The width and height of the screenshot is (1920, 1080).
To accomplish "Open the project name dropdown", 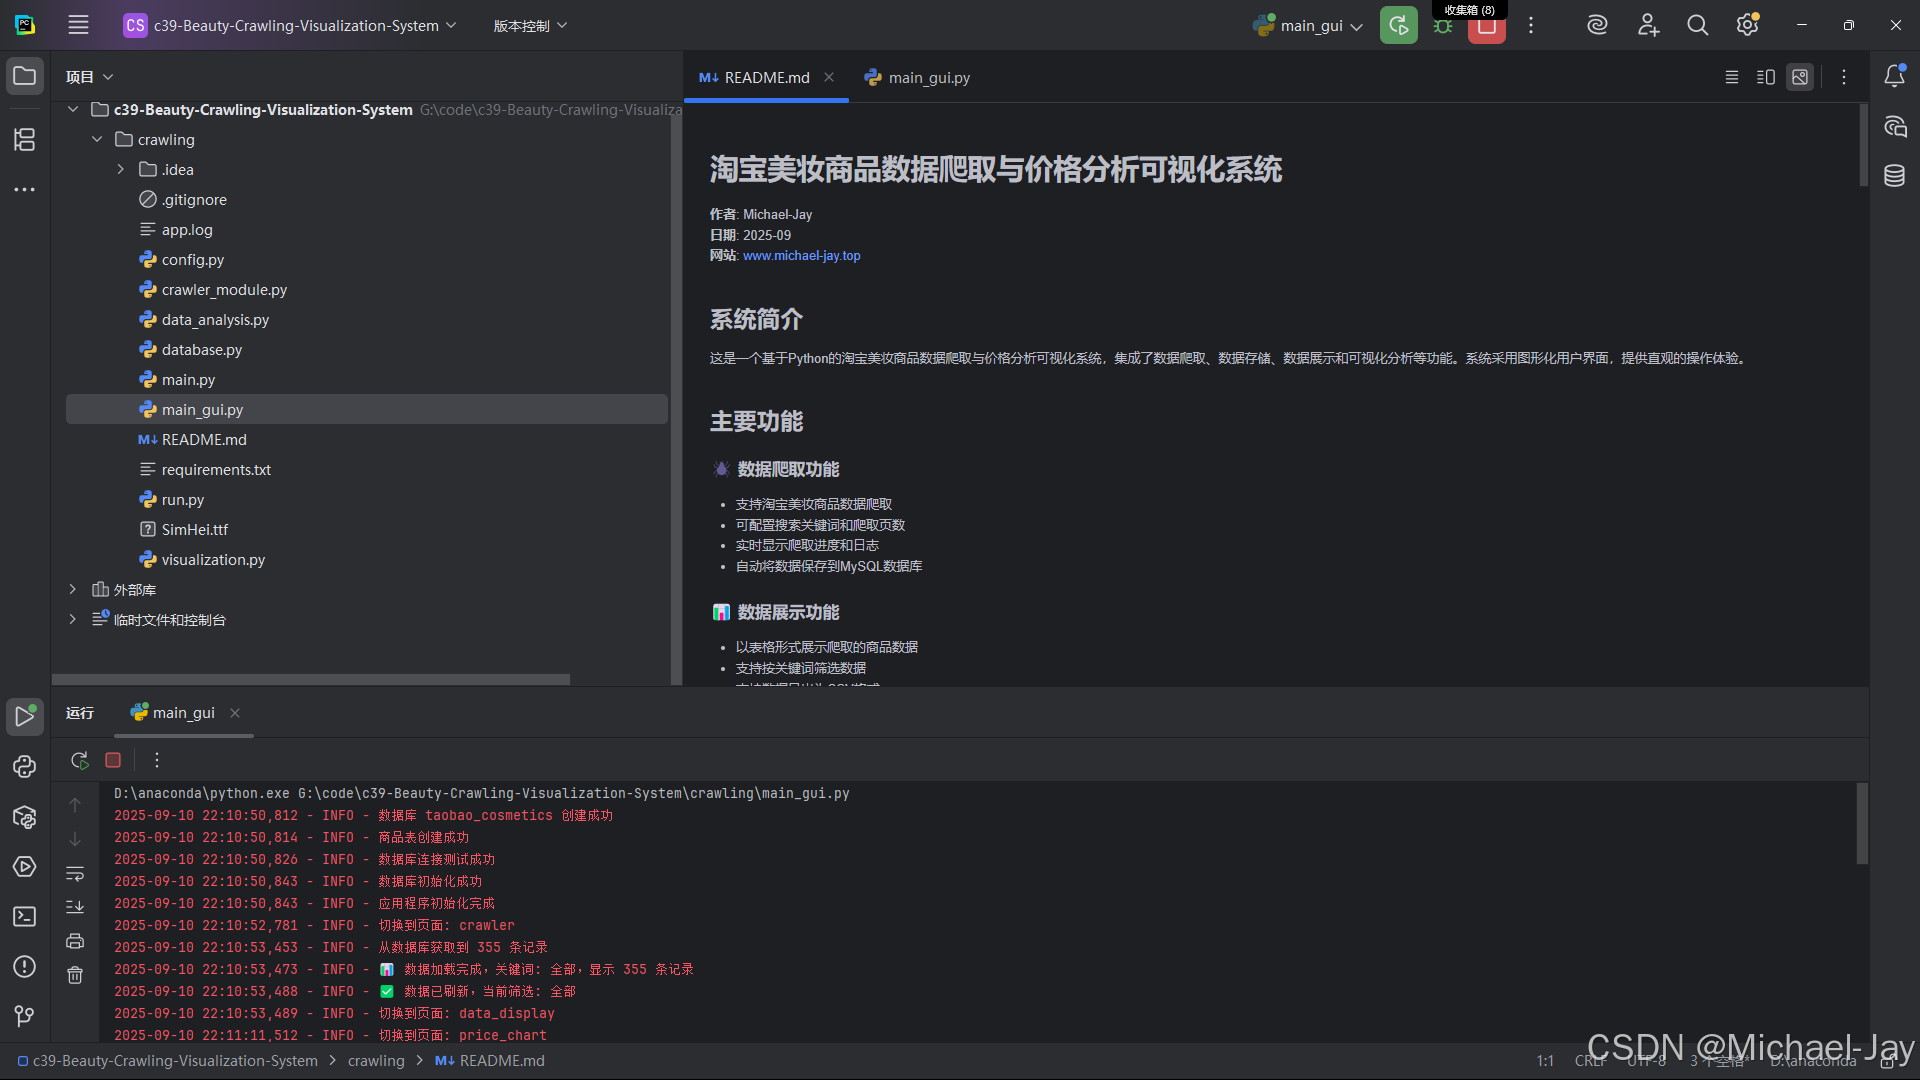I will pyautogui.click(x=290, y=25).
